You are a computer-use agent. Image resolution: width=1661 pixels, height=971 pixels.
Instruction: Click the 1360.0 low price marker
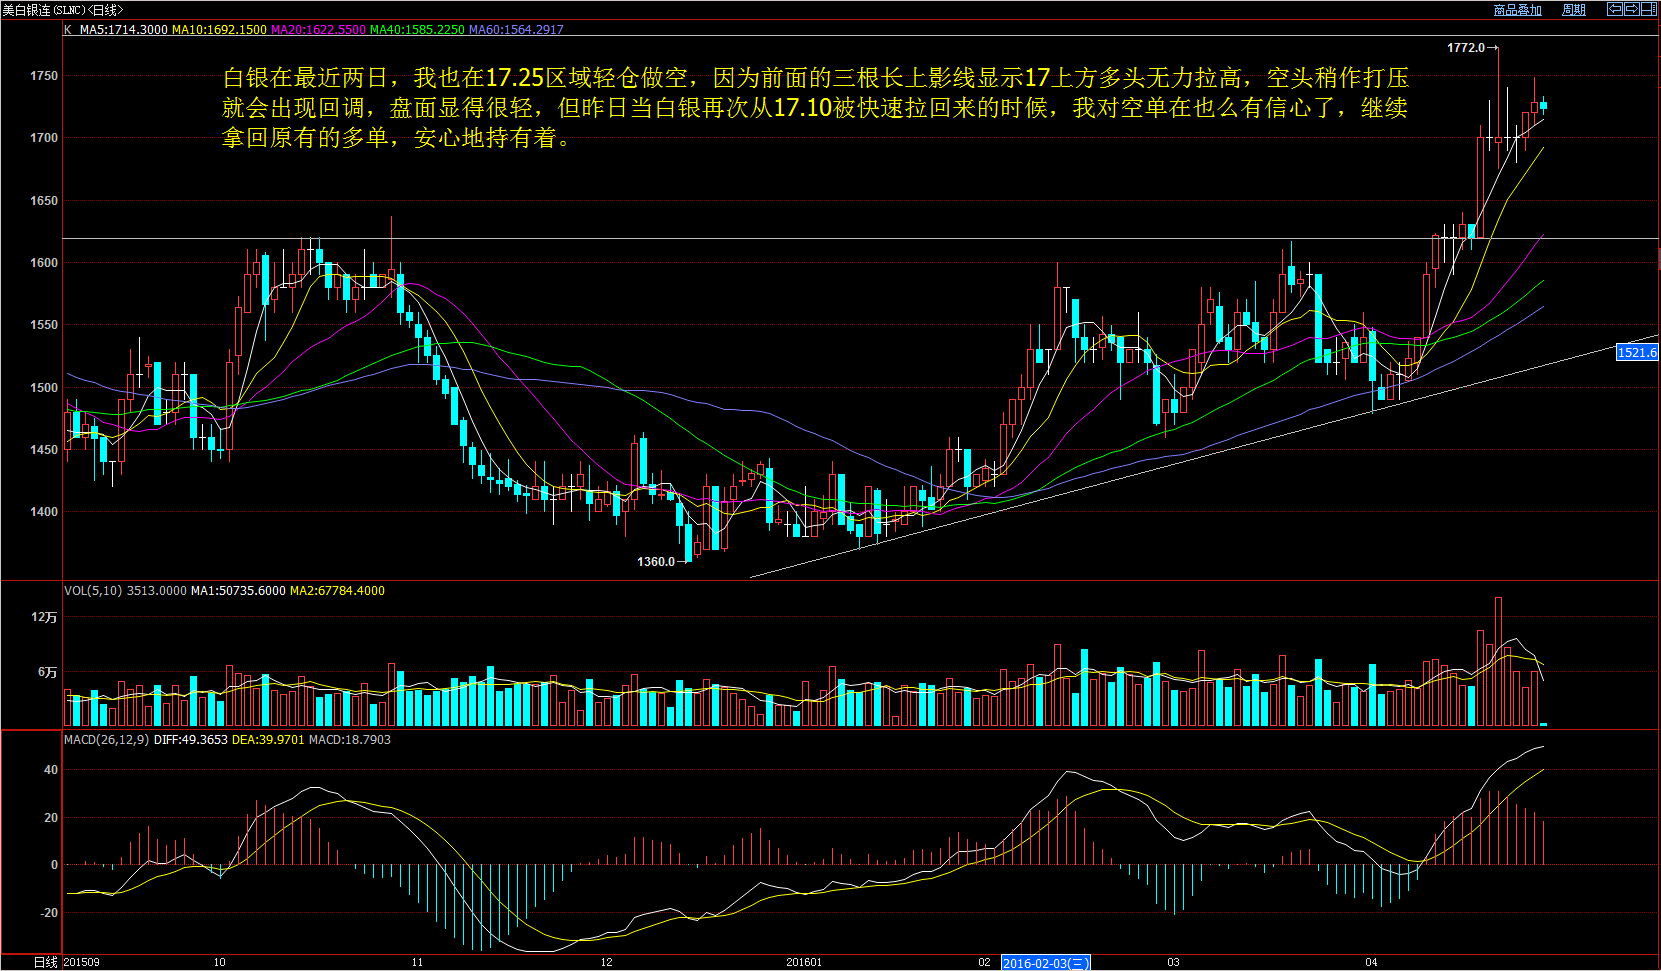[656, 562]
